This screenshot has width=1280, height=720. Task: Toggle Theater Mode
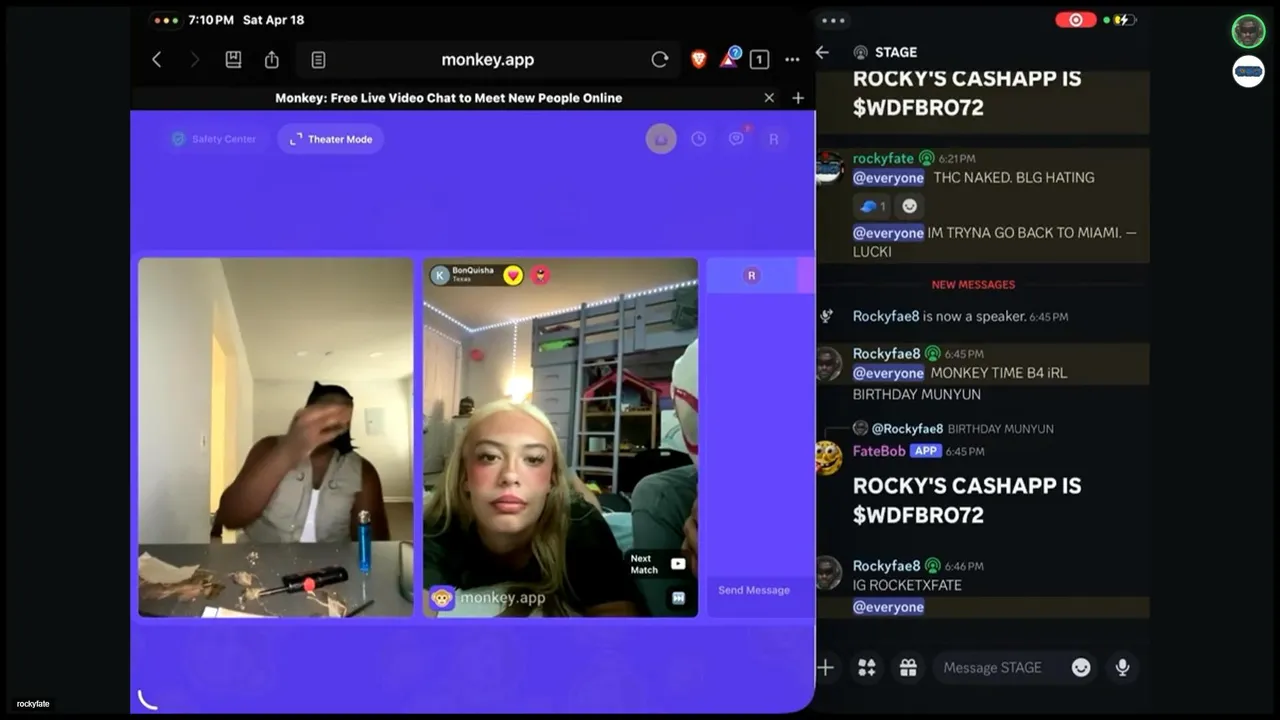click(x=331, y=139)
